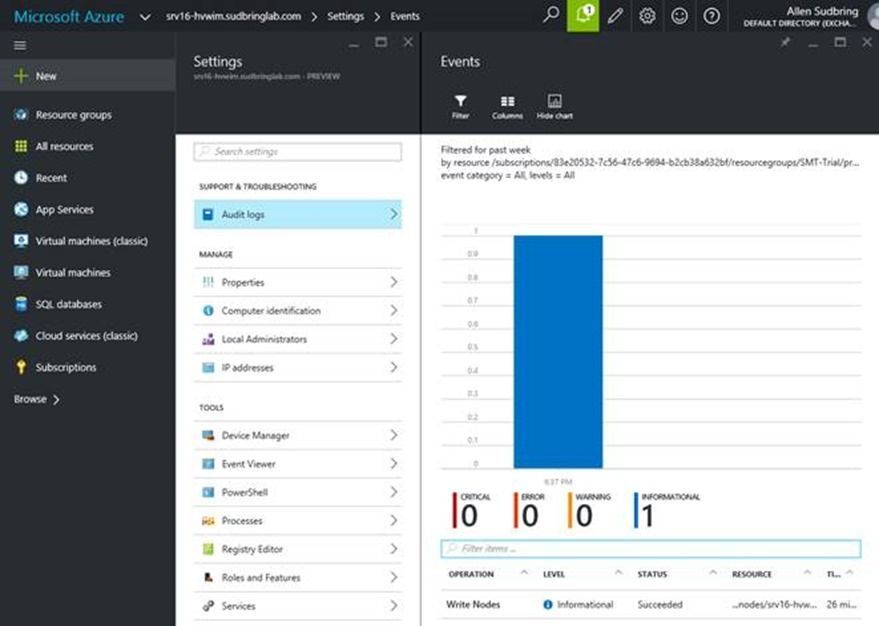Click the Filter items field
This screenshot has width=879, height=626.
tap(650, 549)
